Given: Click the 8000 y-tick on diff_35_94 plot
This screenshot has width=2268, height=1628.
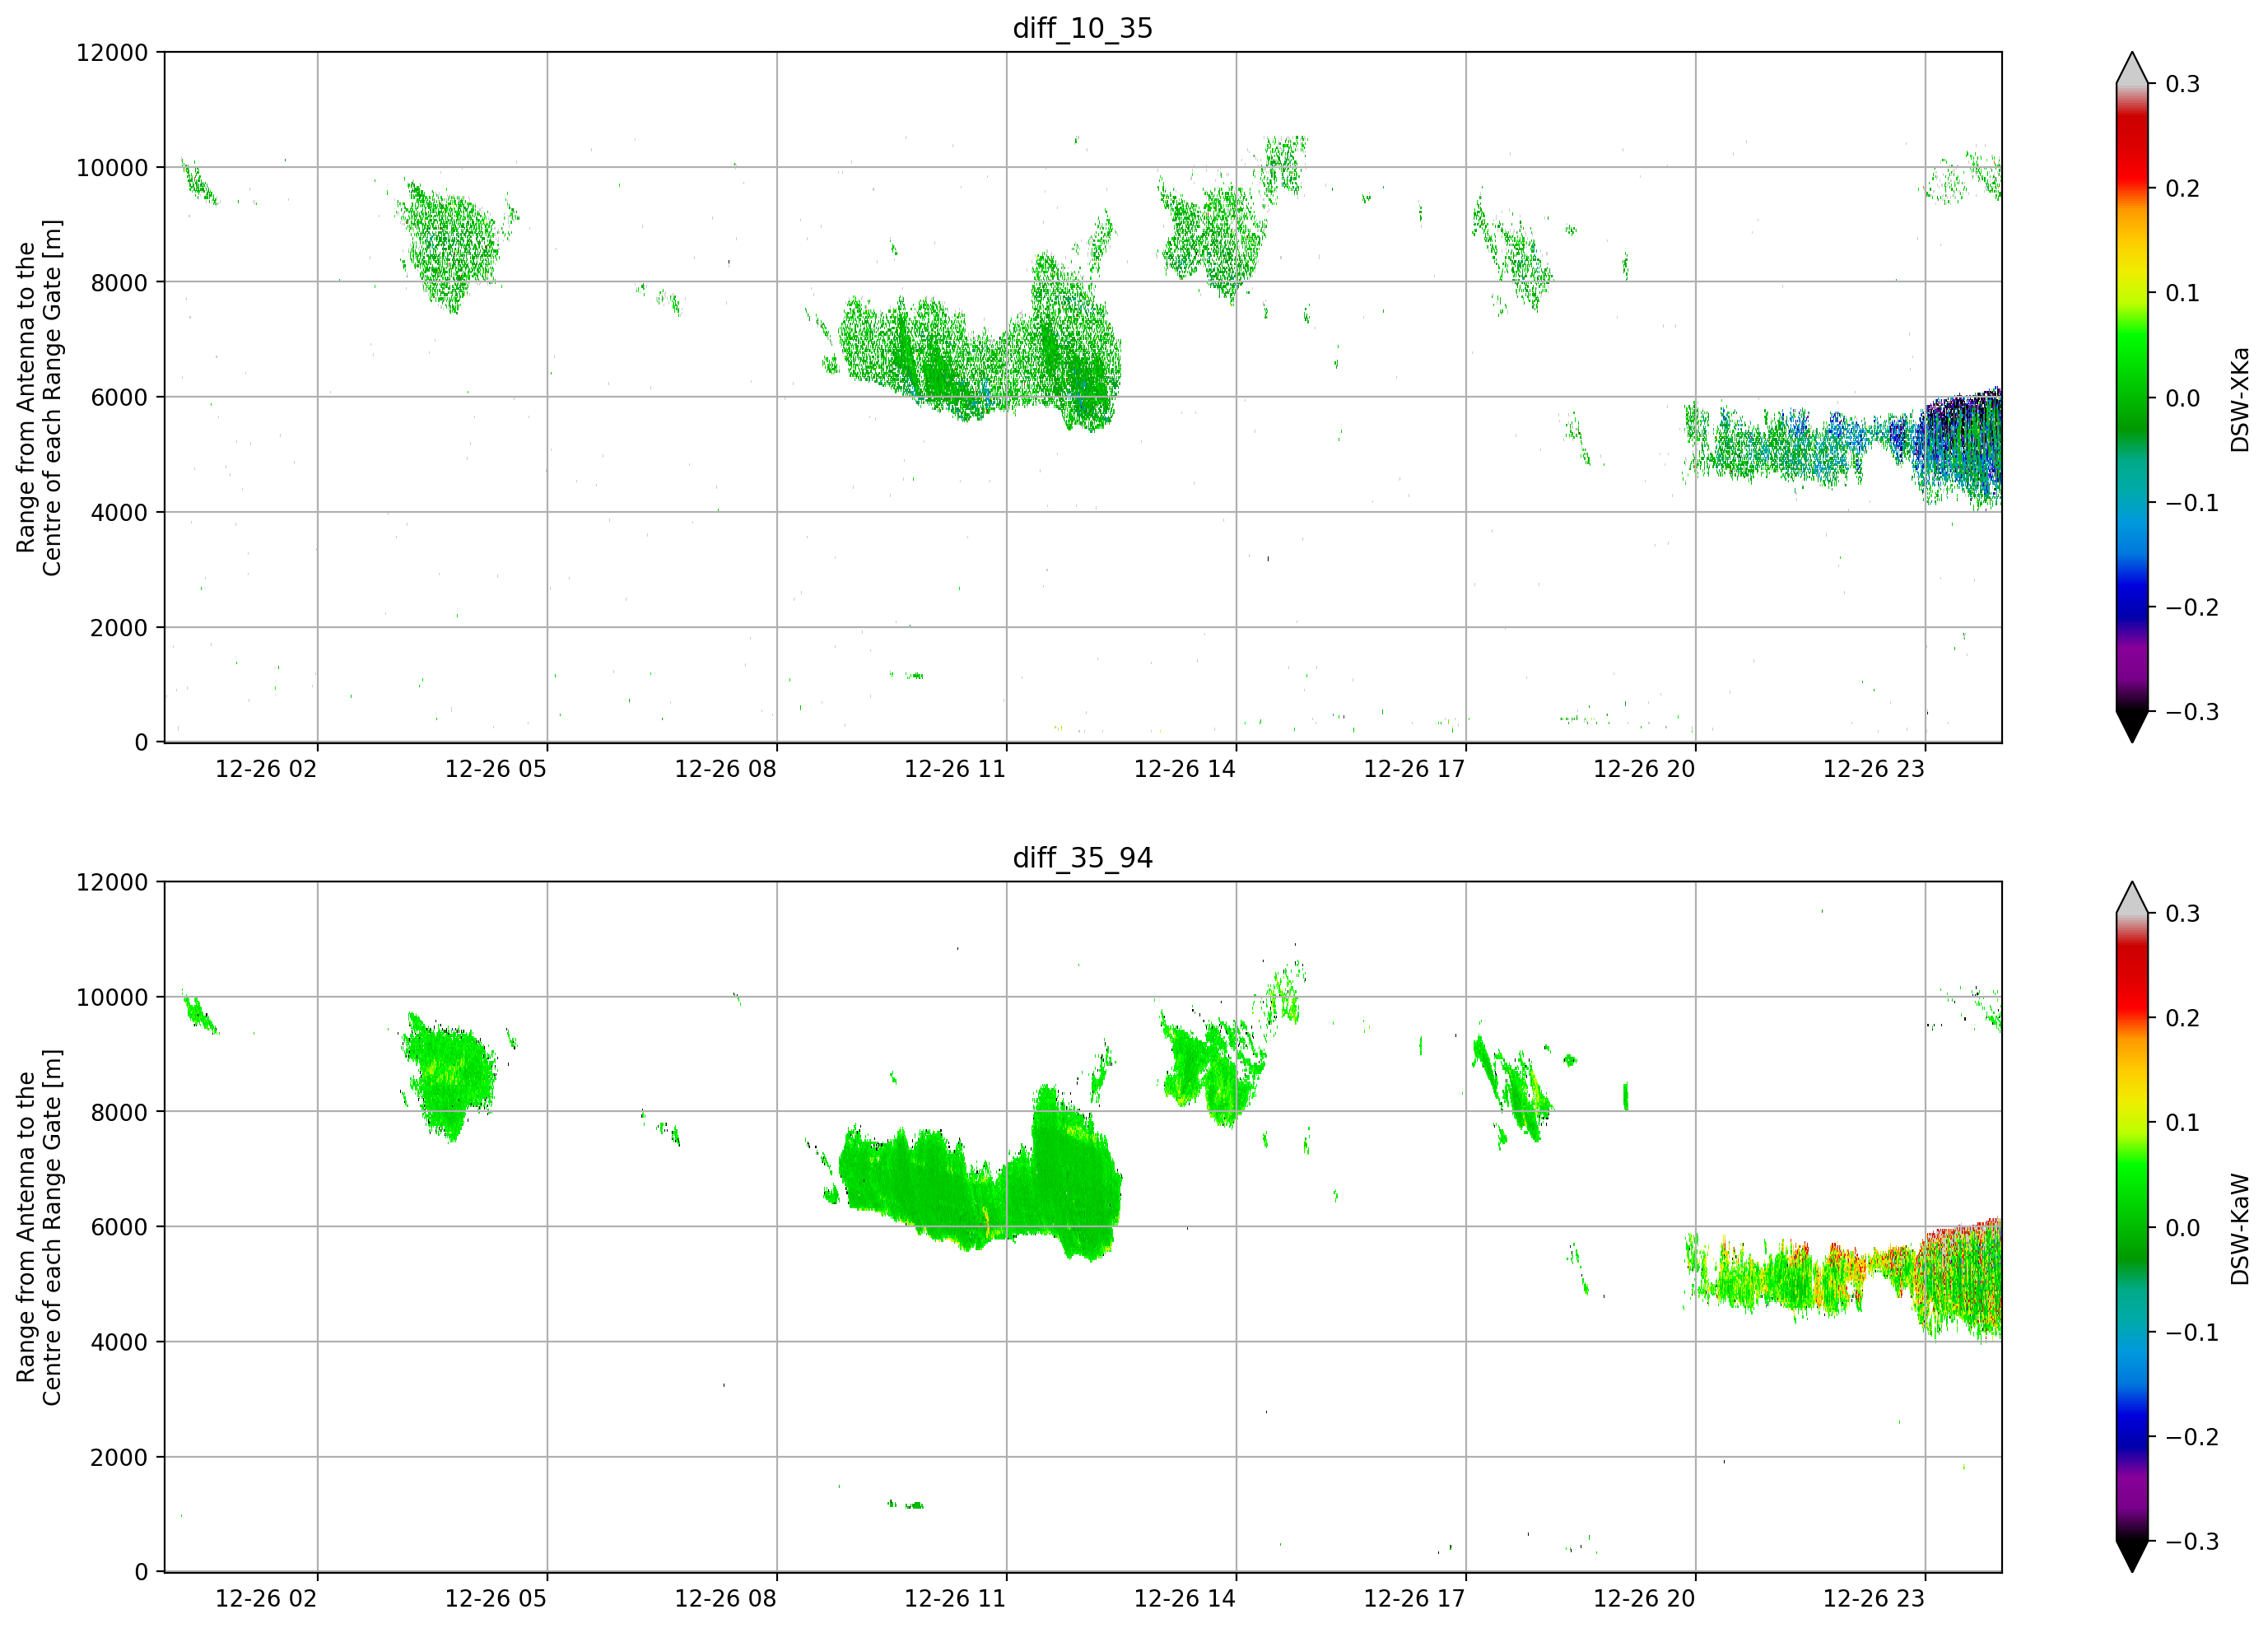Looking at the screenshot, I should [119, 1112].
